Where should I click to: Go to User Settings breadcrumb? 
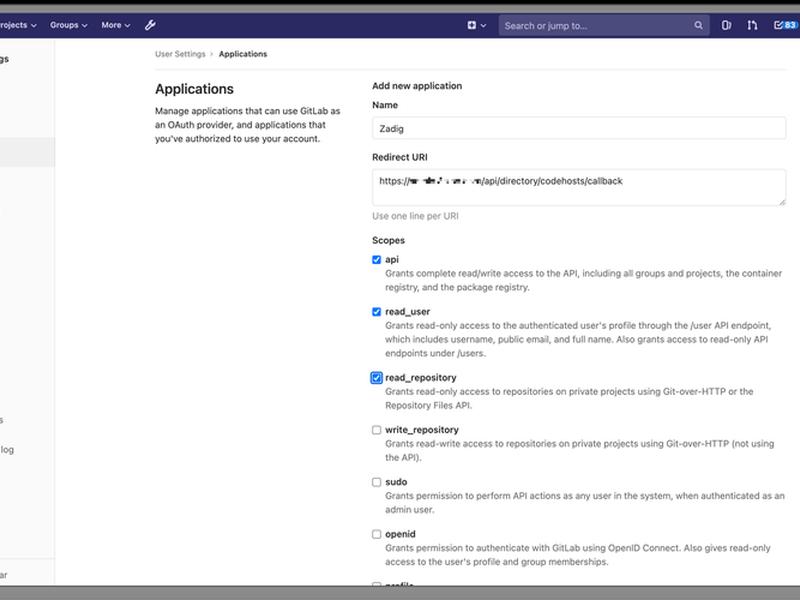click(180, 54)
